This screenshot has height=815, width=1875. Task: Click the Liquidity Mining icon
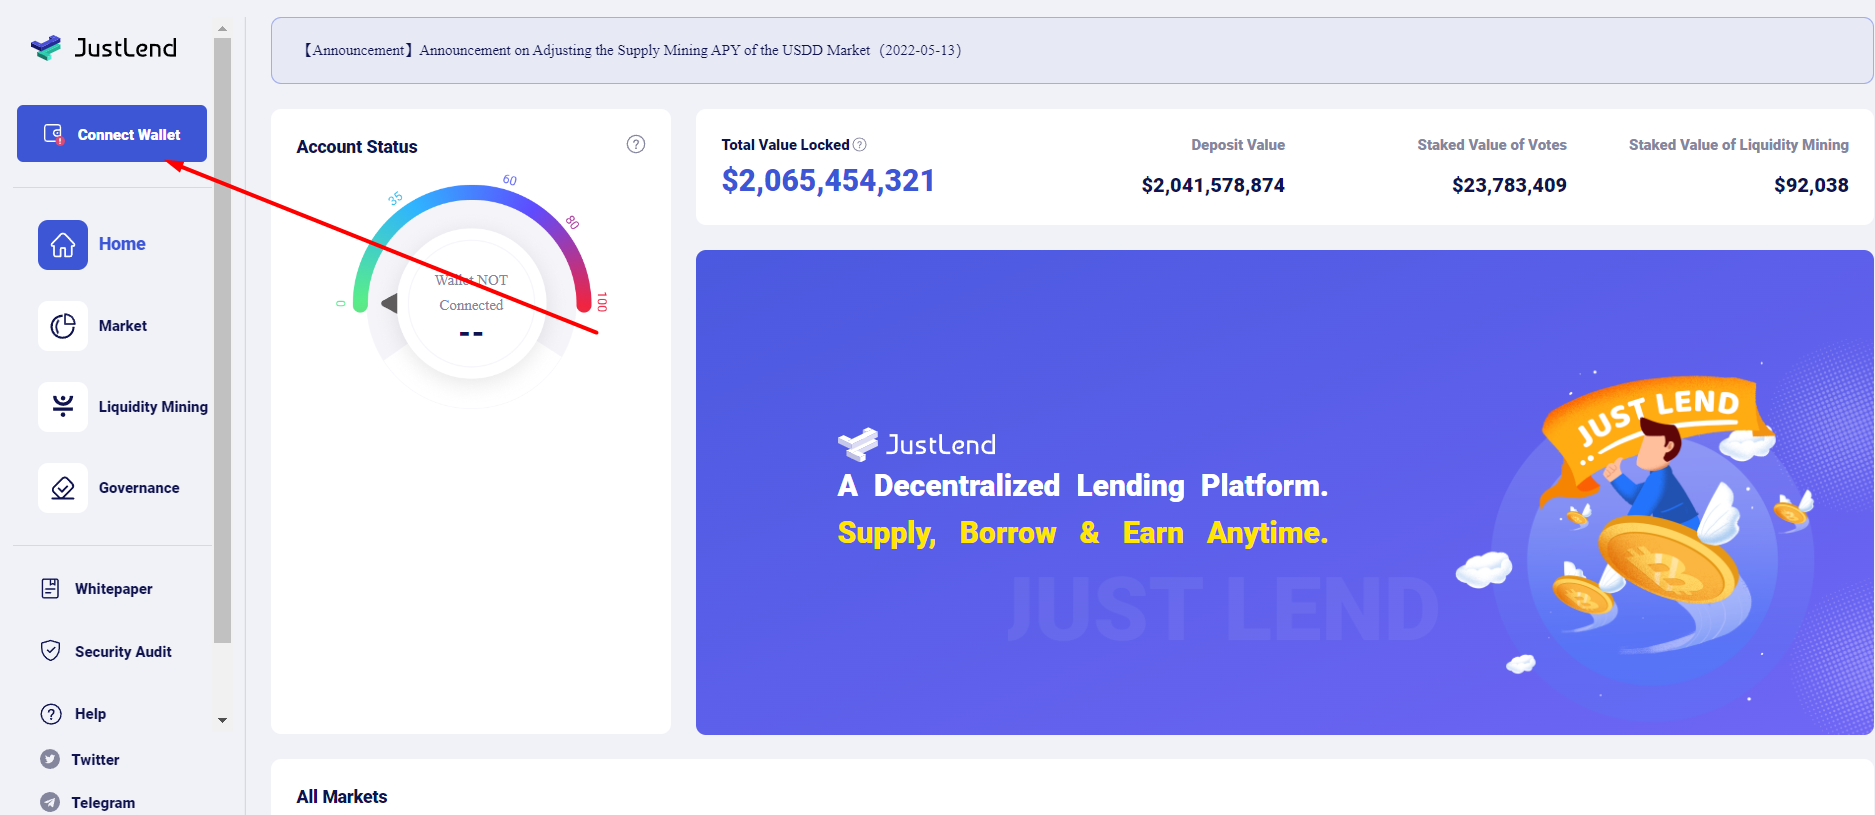click(x=63, y=407)
